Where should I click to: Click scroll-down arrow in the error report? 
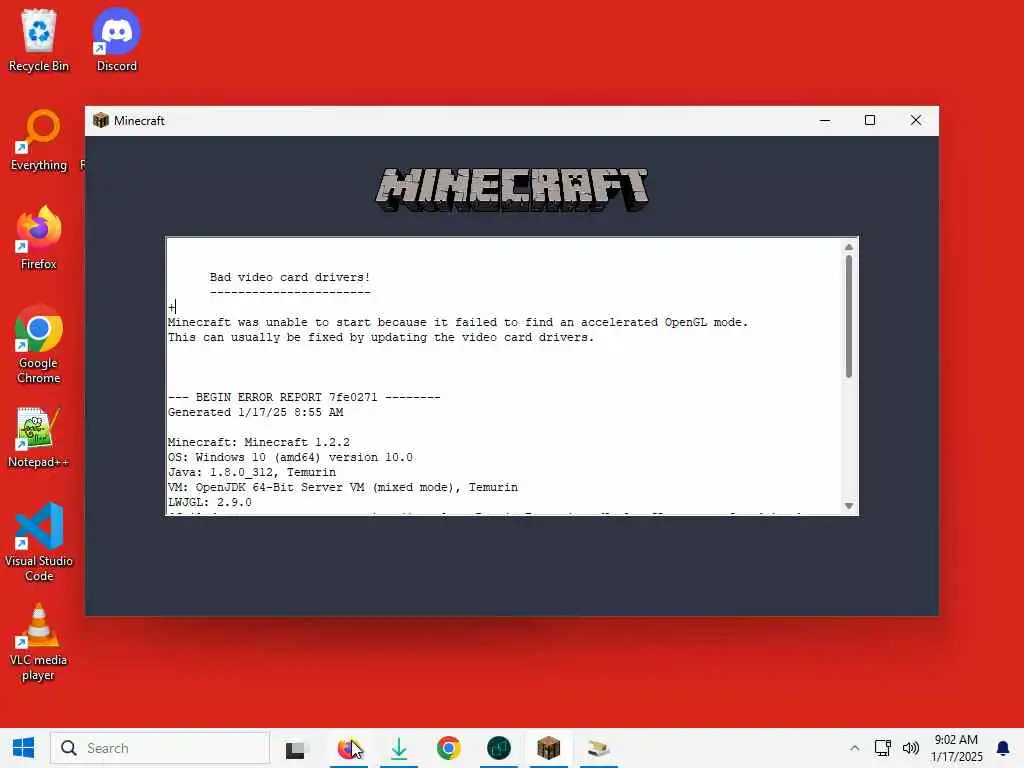848,506
